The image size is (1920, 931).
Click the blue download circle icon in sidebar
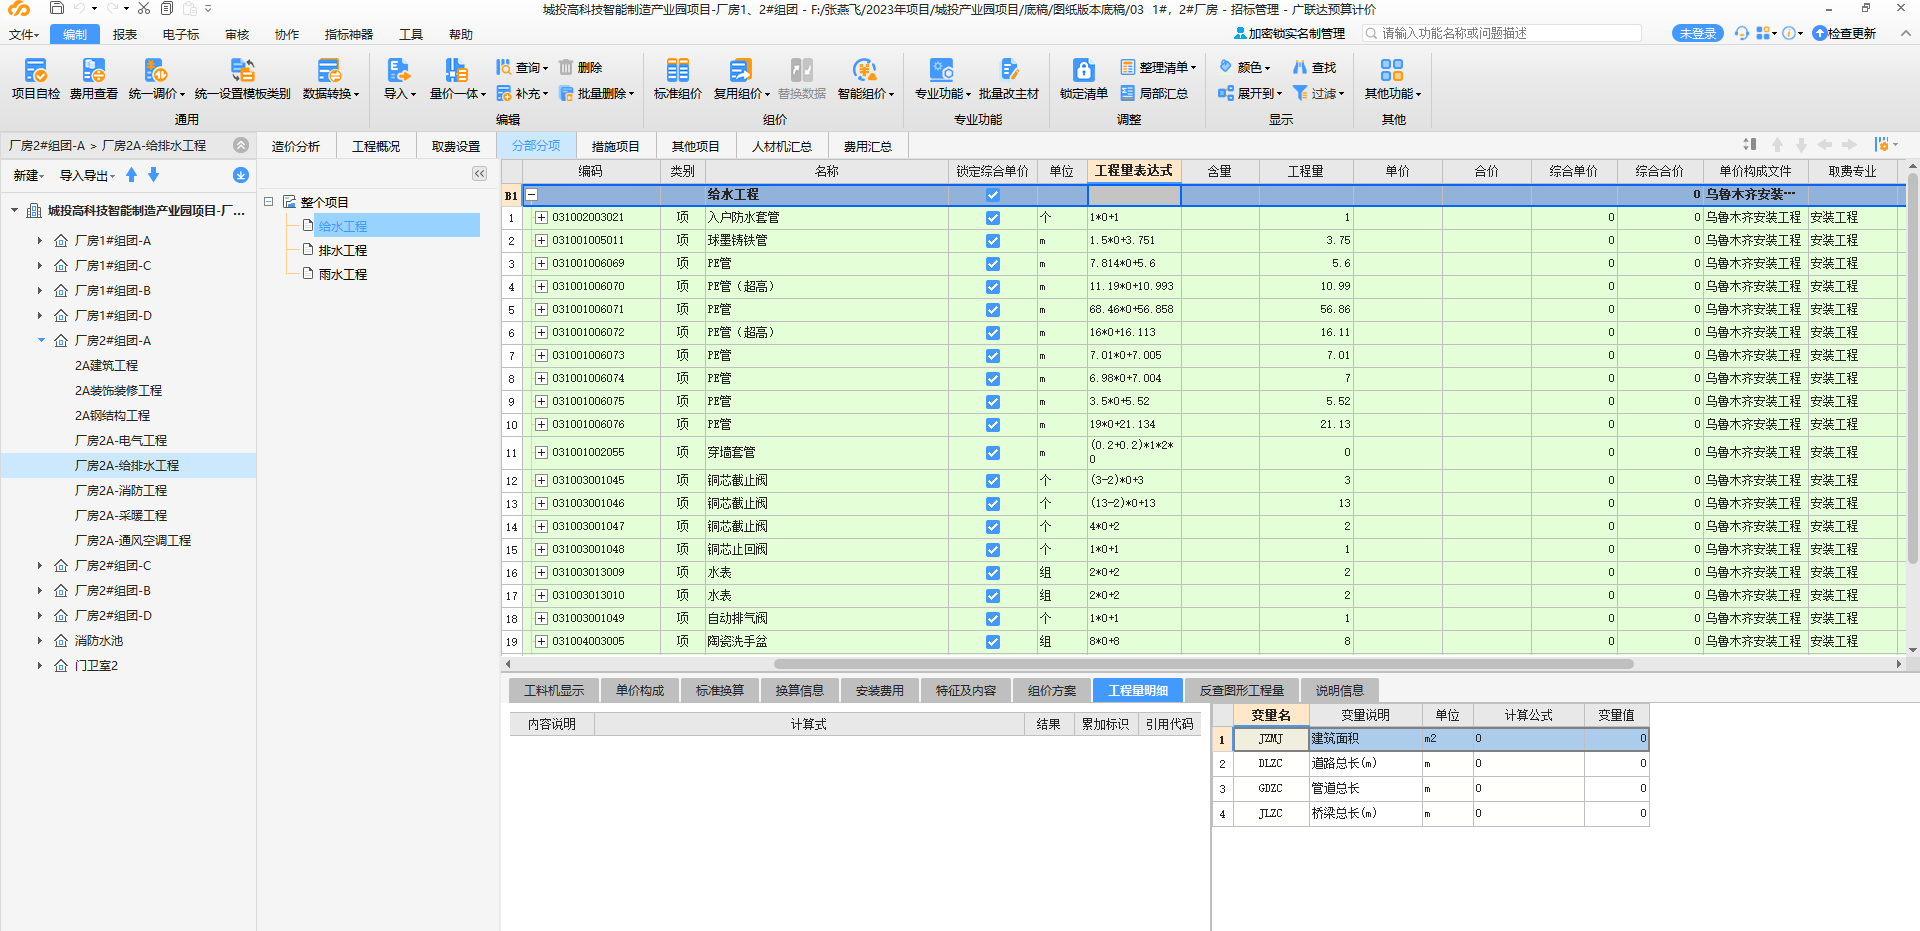pyautogui.click(x=241, y=175)
